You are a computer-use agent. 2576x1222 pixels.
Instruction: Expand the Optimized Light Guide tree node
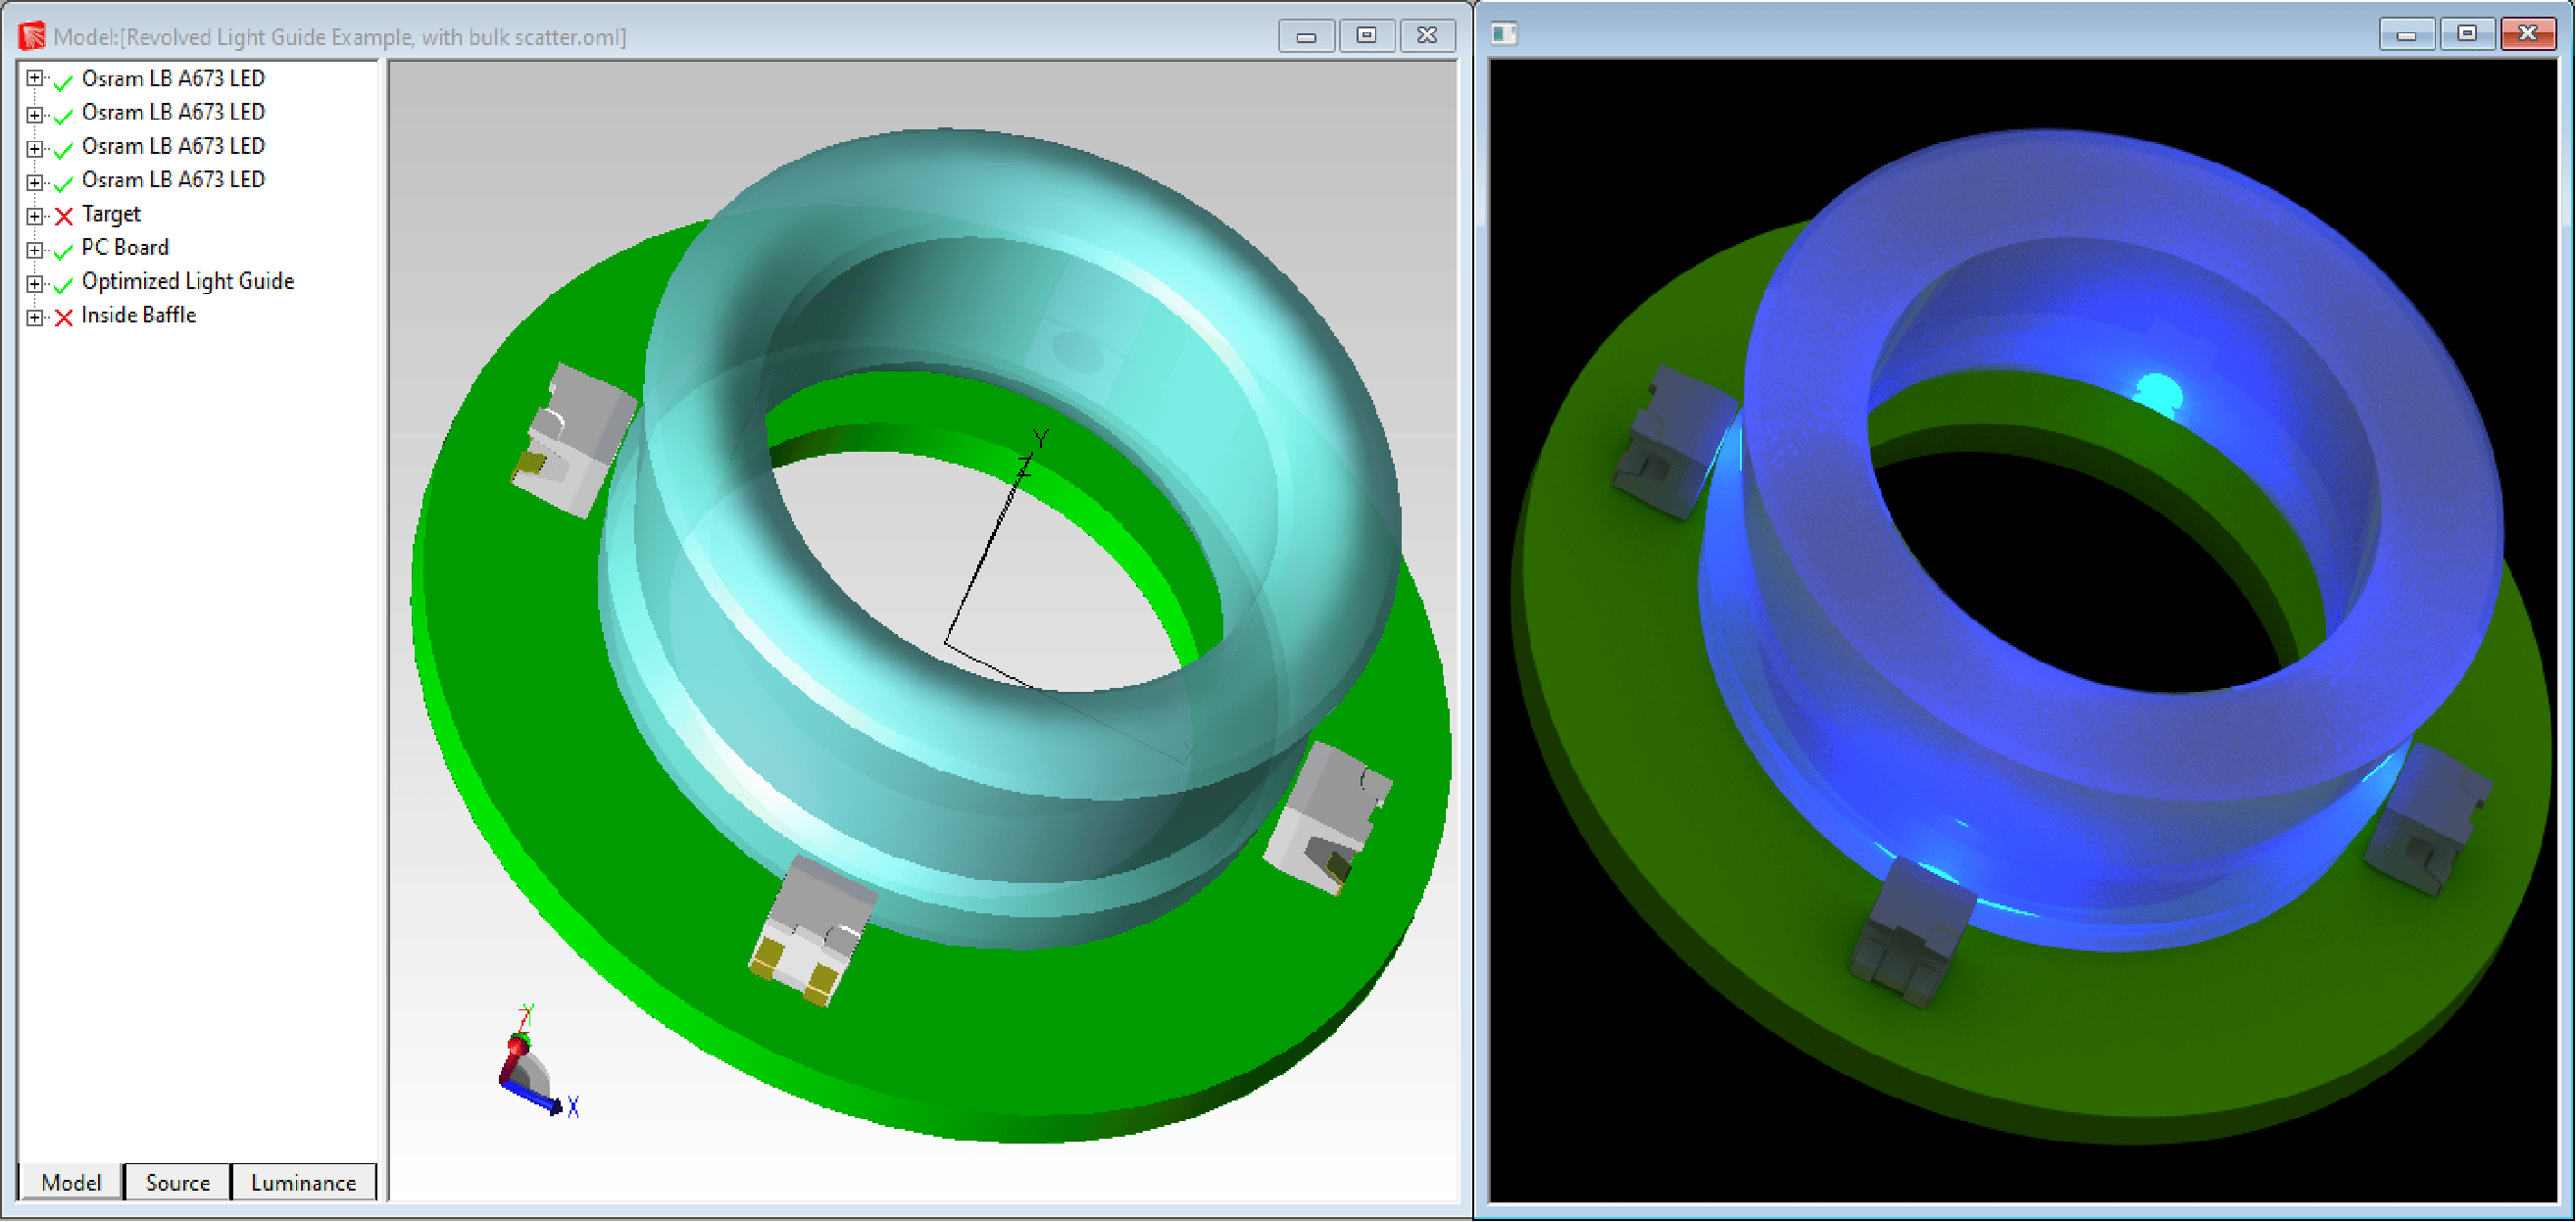pyautogui.click(x=35, y=283)
